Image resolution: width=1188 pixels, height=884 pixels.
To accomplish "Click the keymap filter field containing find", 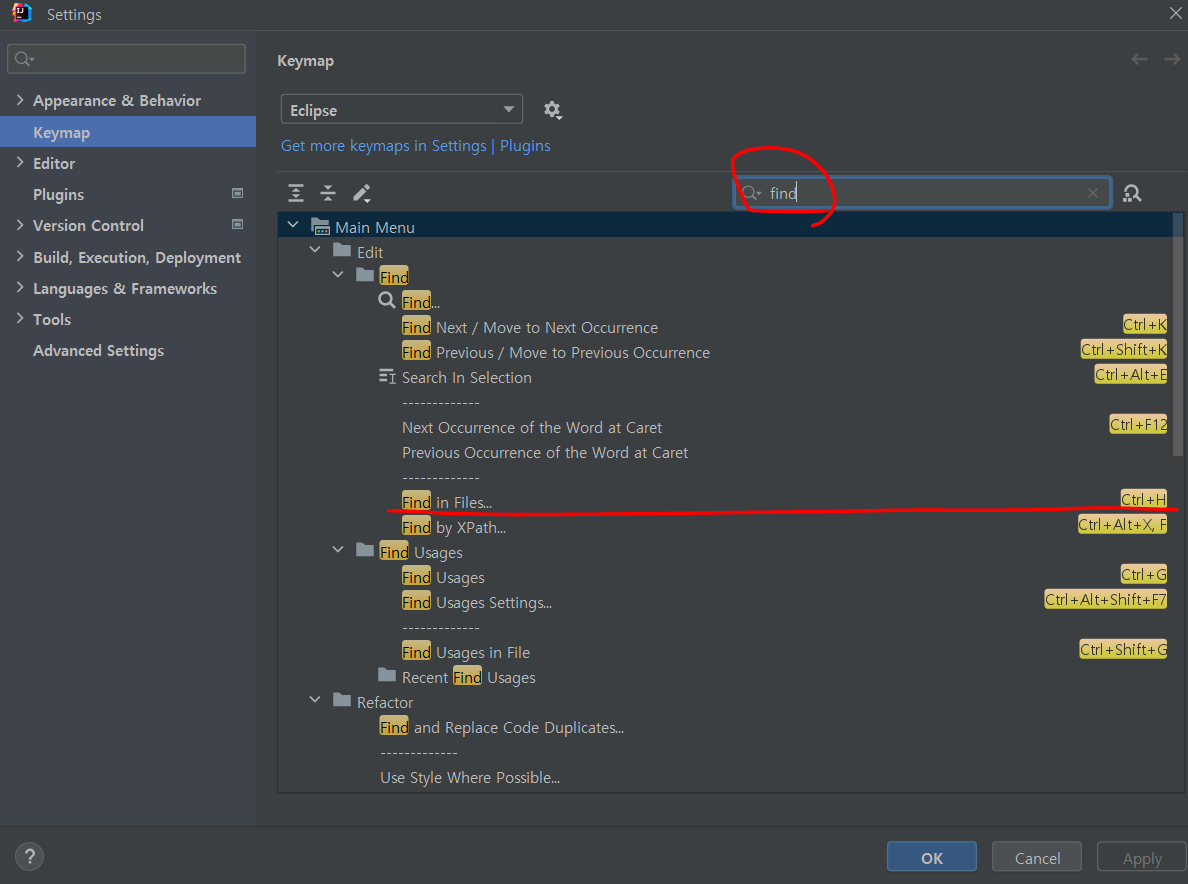I will coord(922,193).
